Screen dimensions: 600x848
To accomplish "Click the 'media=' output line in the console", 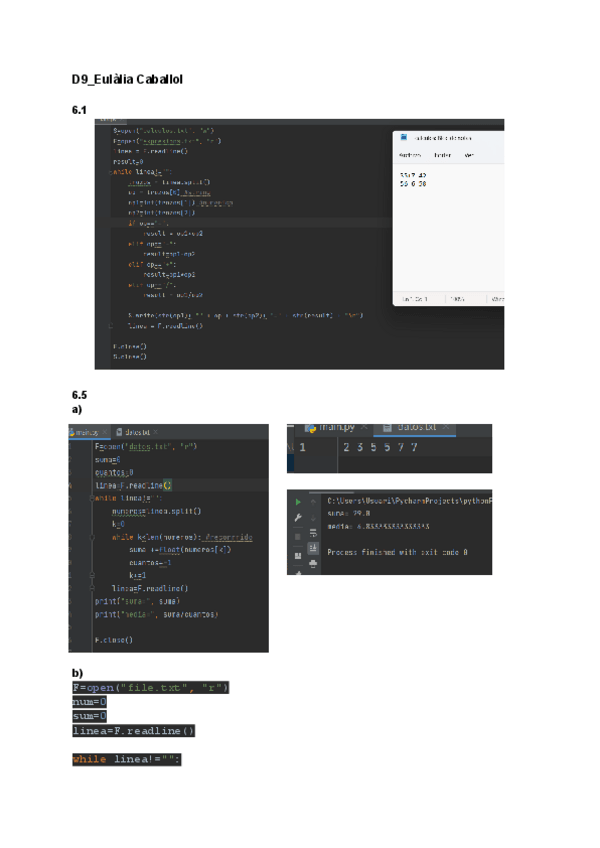I will (378, 526).
